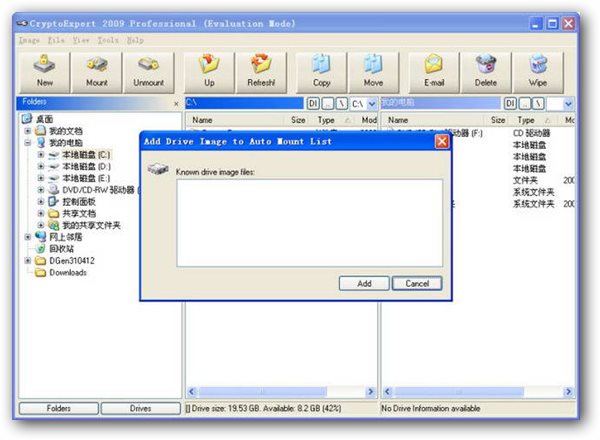The image size is (600, 440).
Task: Expand the DVD/CD-RW drive node
Action: (x=41, y=190)
